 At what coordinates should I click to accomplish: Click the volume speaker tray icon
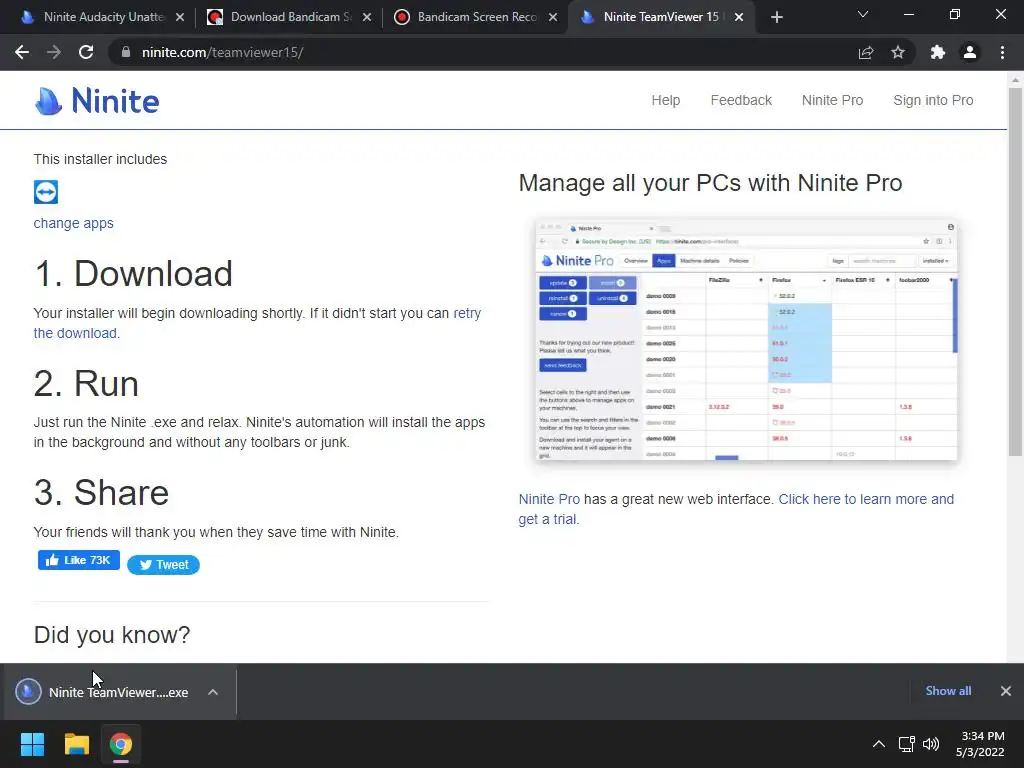click(x=931, y=744)
